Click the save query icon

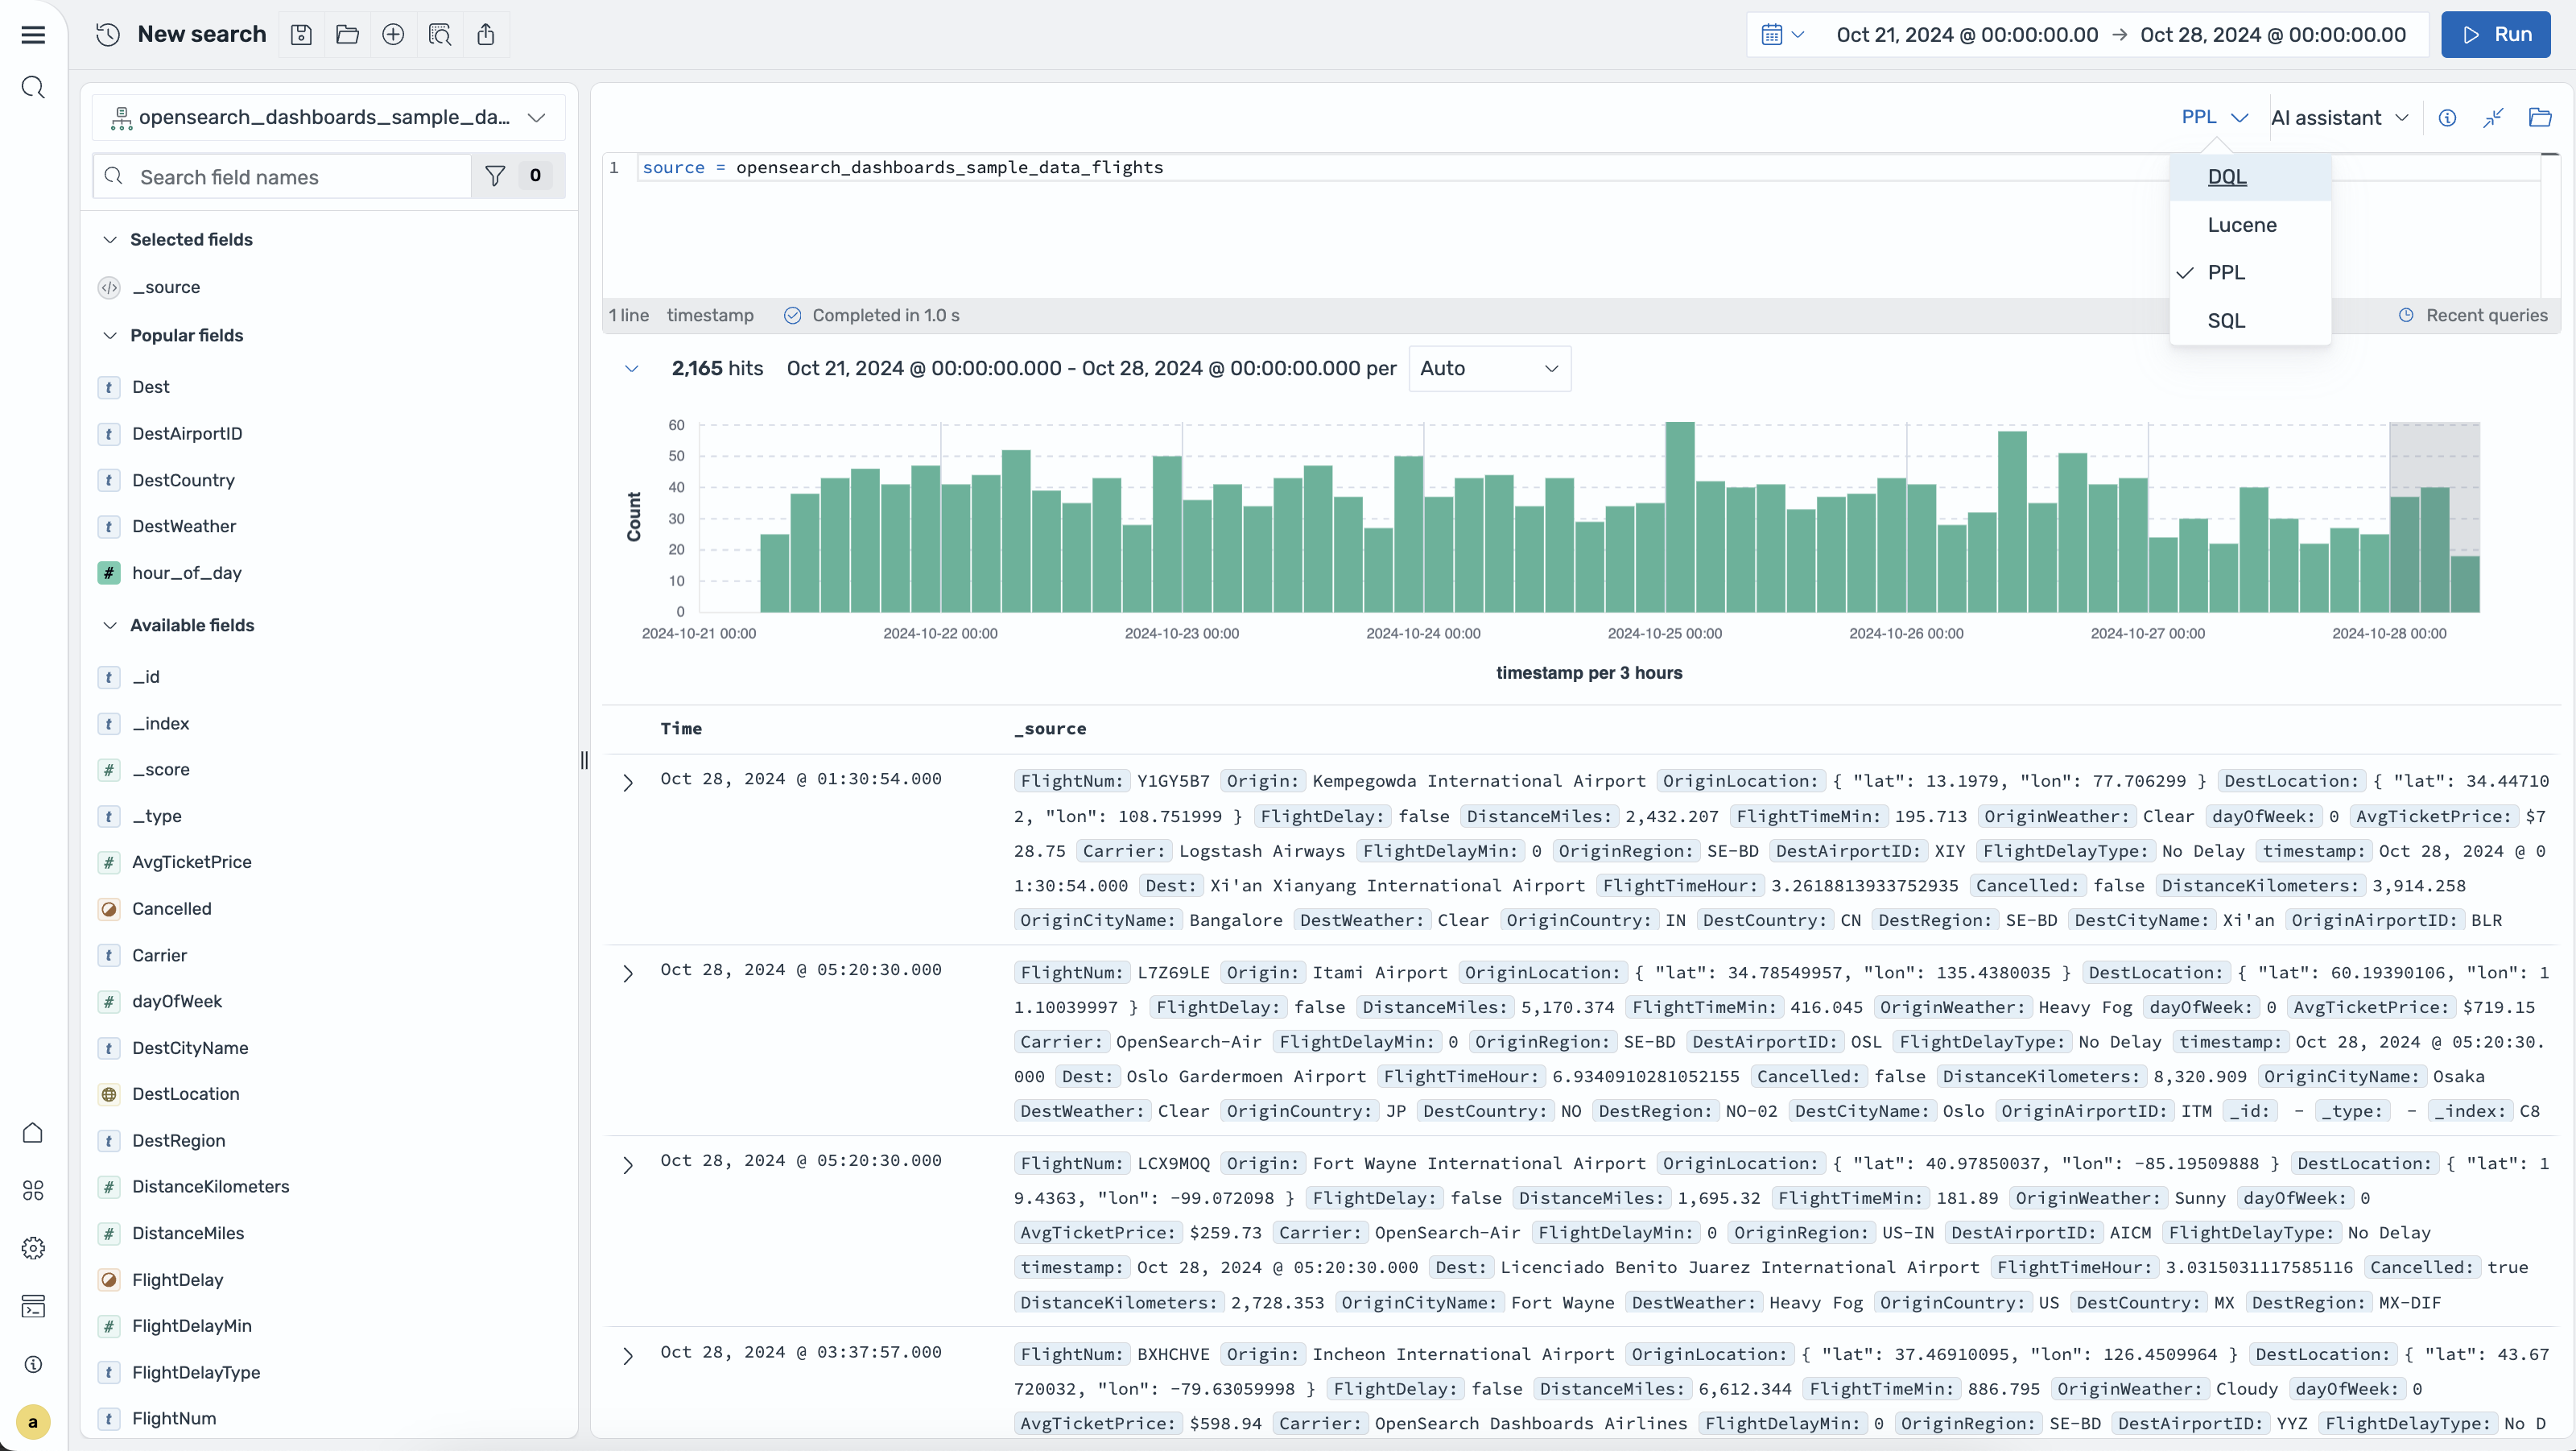click(301, 35)
